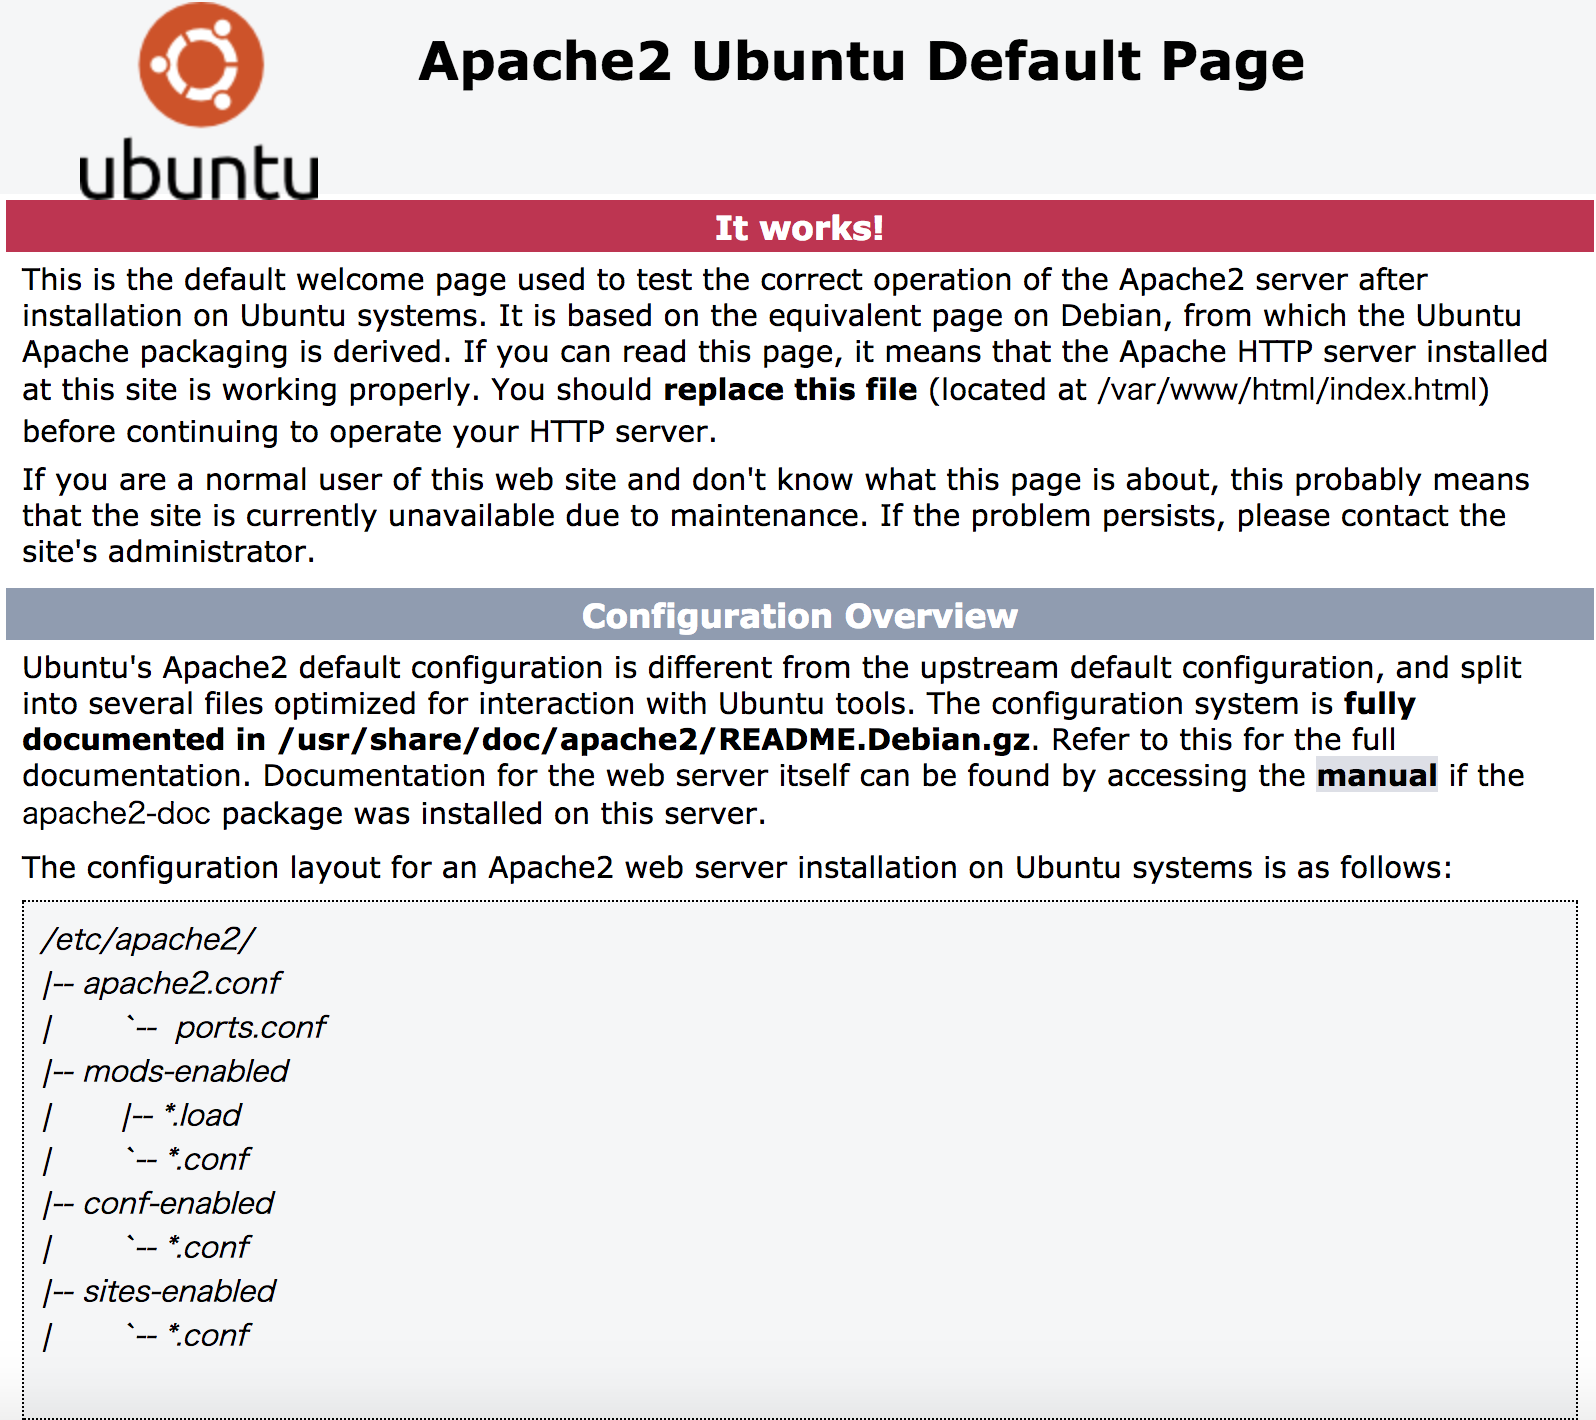Click the Ubuntu logo image

coord(199,101)
